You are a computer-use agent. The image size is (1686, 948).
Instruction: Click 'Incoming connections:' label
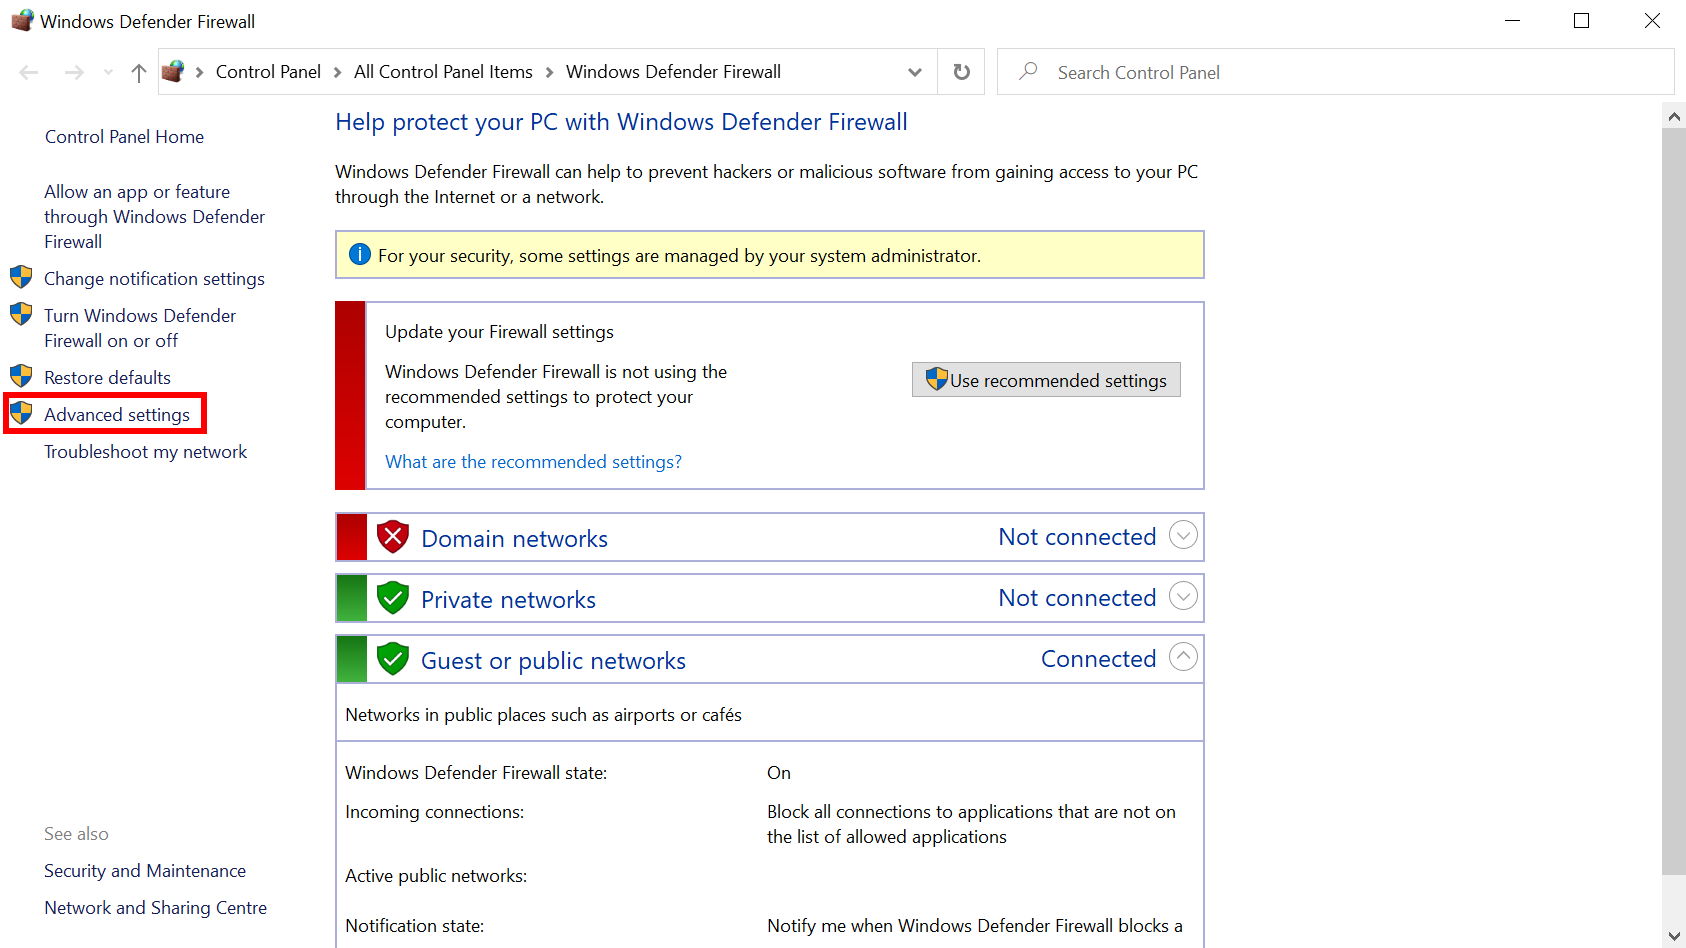[x=434, y=812]
